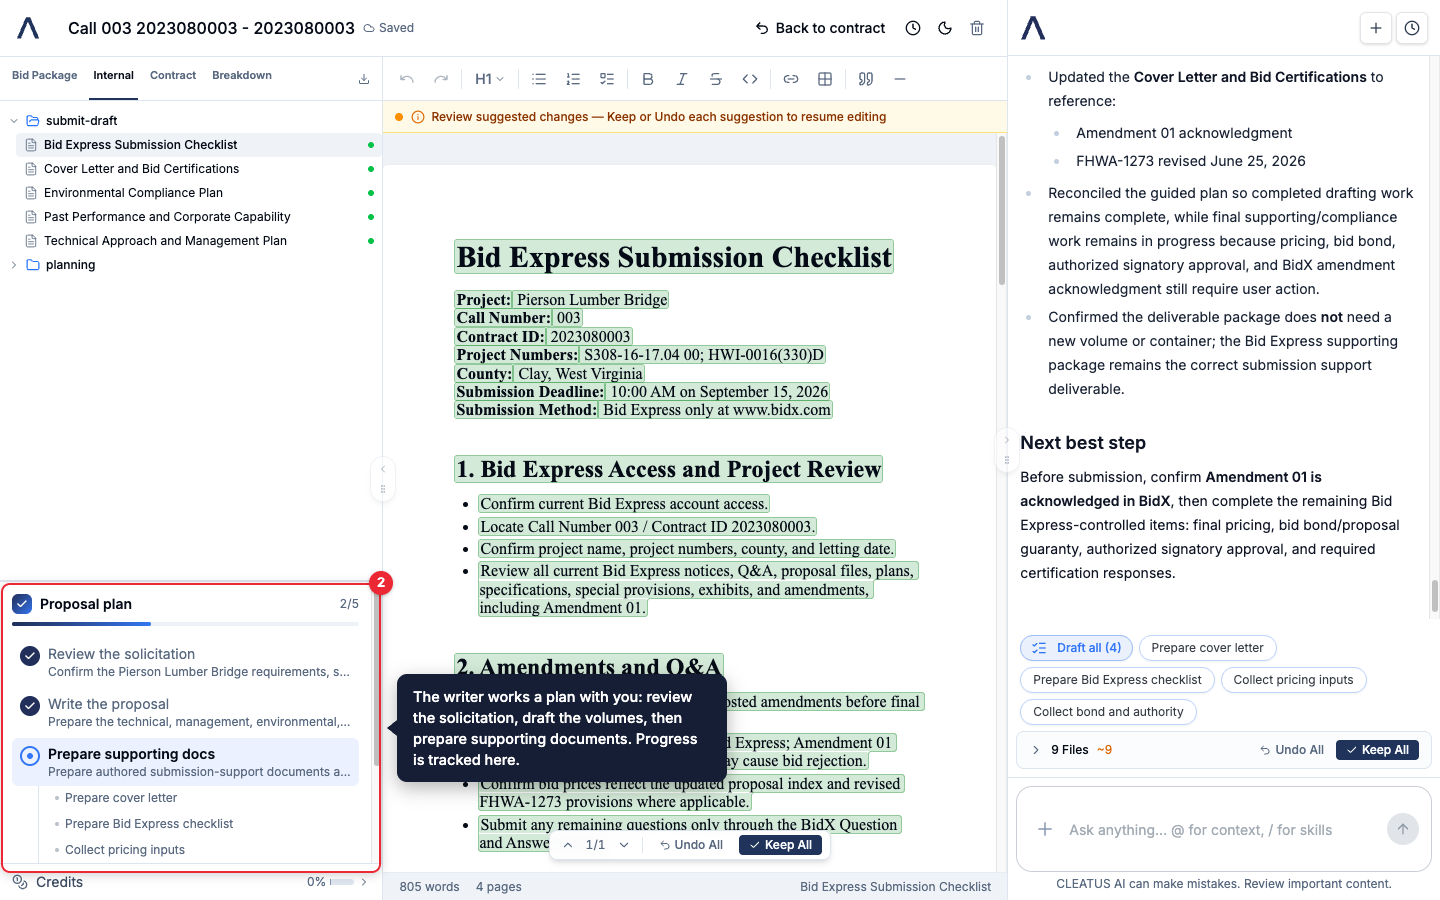The width and height of the screenshot is (1440, 900).
Task: Send the chat message arrow button
Action: click(x=1403, y=829)
